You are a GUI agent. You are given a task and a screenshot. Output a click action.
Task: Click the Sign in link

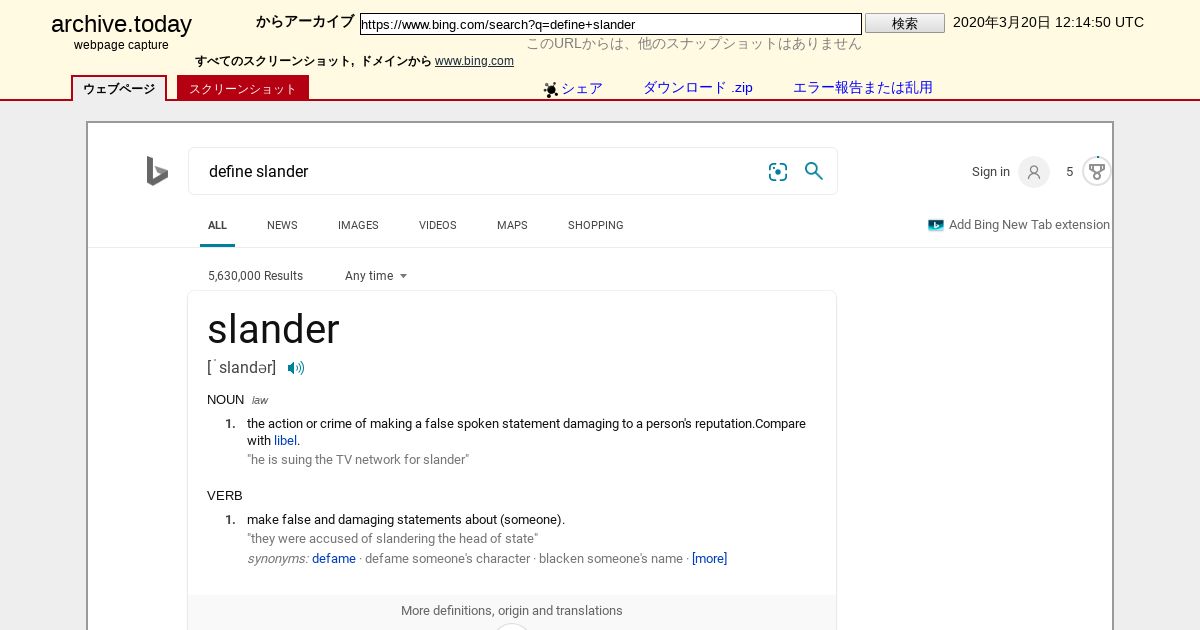991,172
